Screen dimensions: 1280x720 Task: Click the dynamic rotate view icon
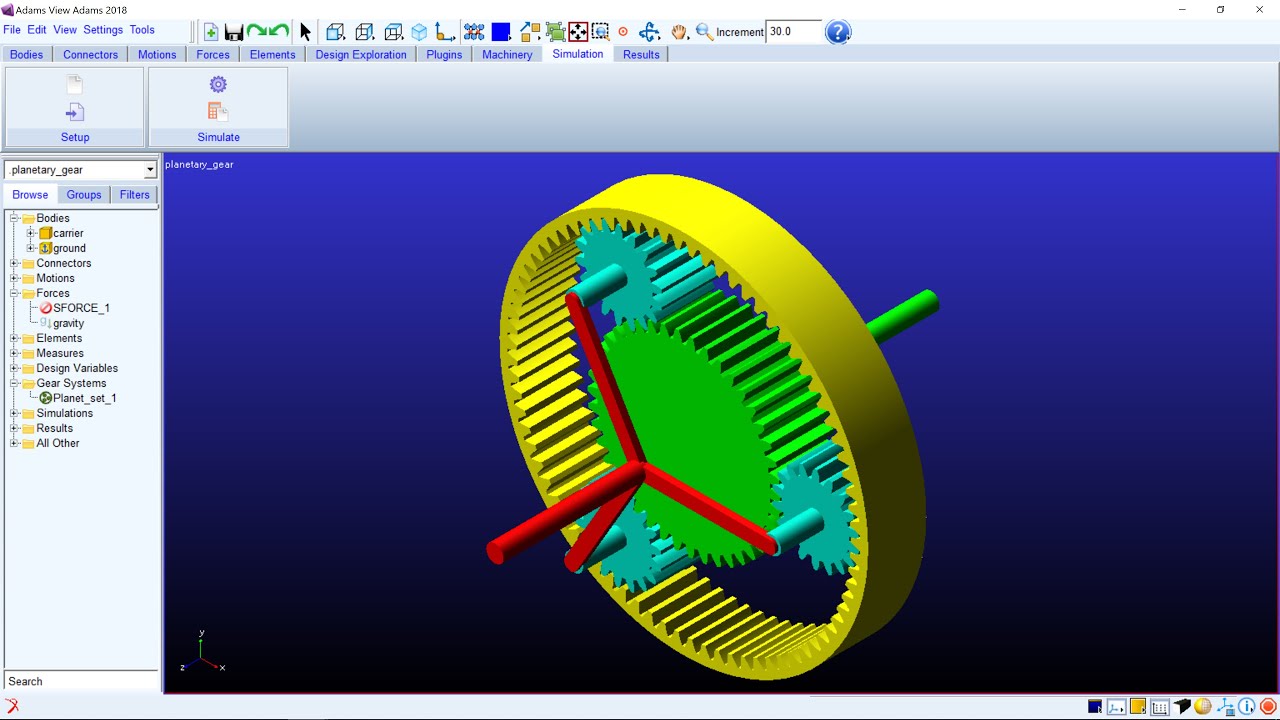(650, 32)
